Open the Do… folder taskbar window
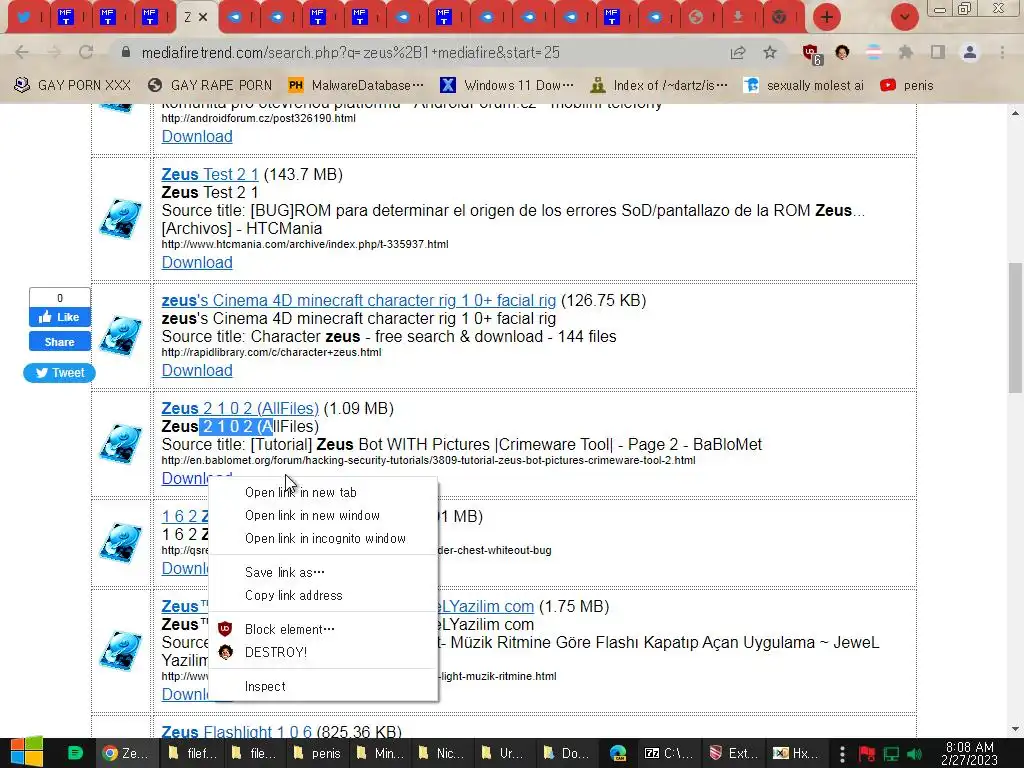1024x768 pixels. pos(568,753)
